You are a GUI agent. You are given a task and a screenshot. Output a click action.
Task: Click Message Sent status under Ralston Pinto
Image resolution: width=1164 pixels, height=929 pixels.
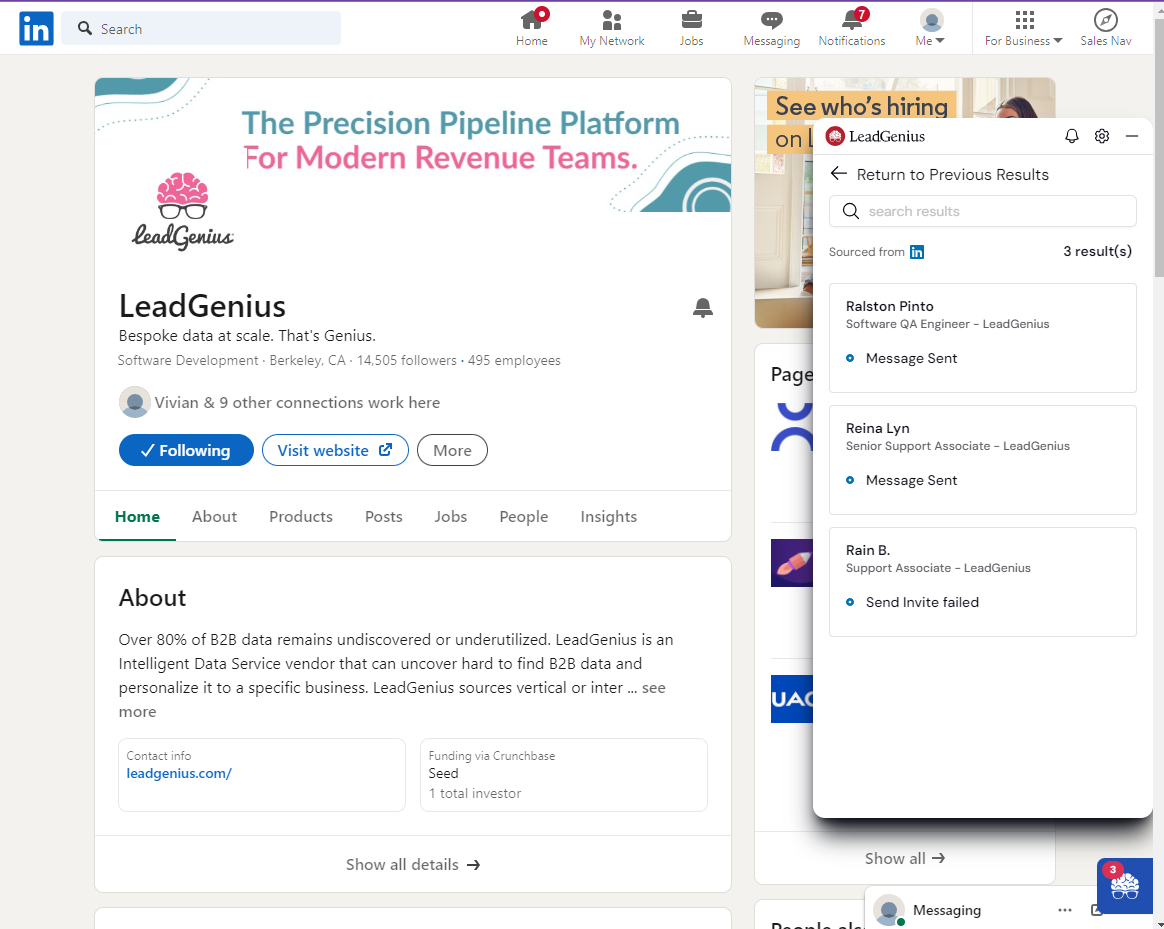coord(911,358)
